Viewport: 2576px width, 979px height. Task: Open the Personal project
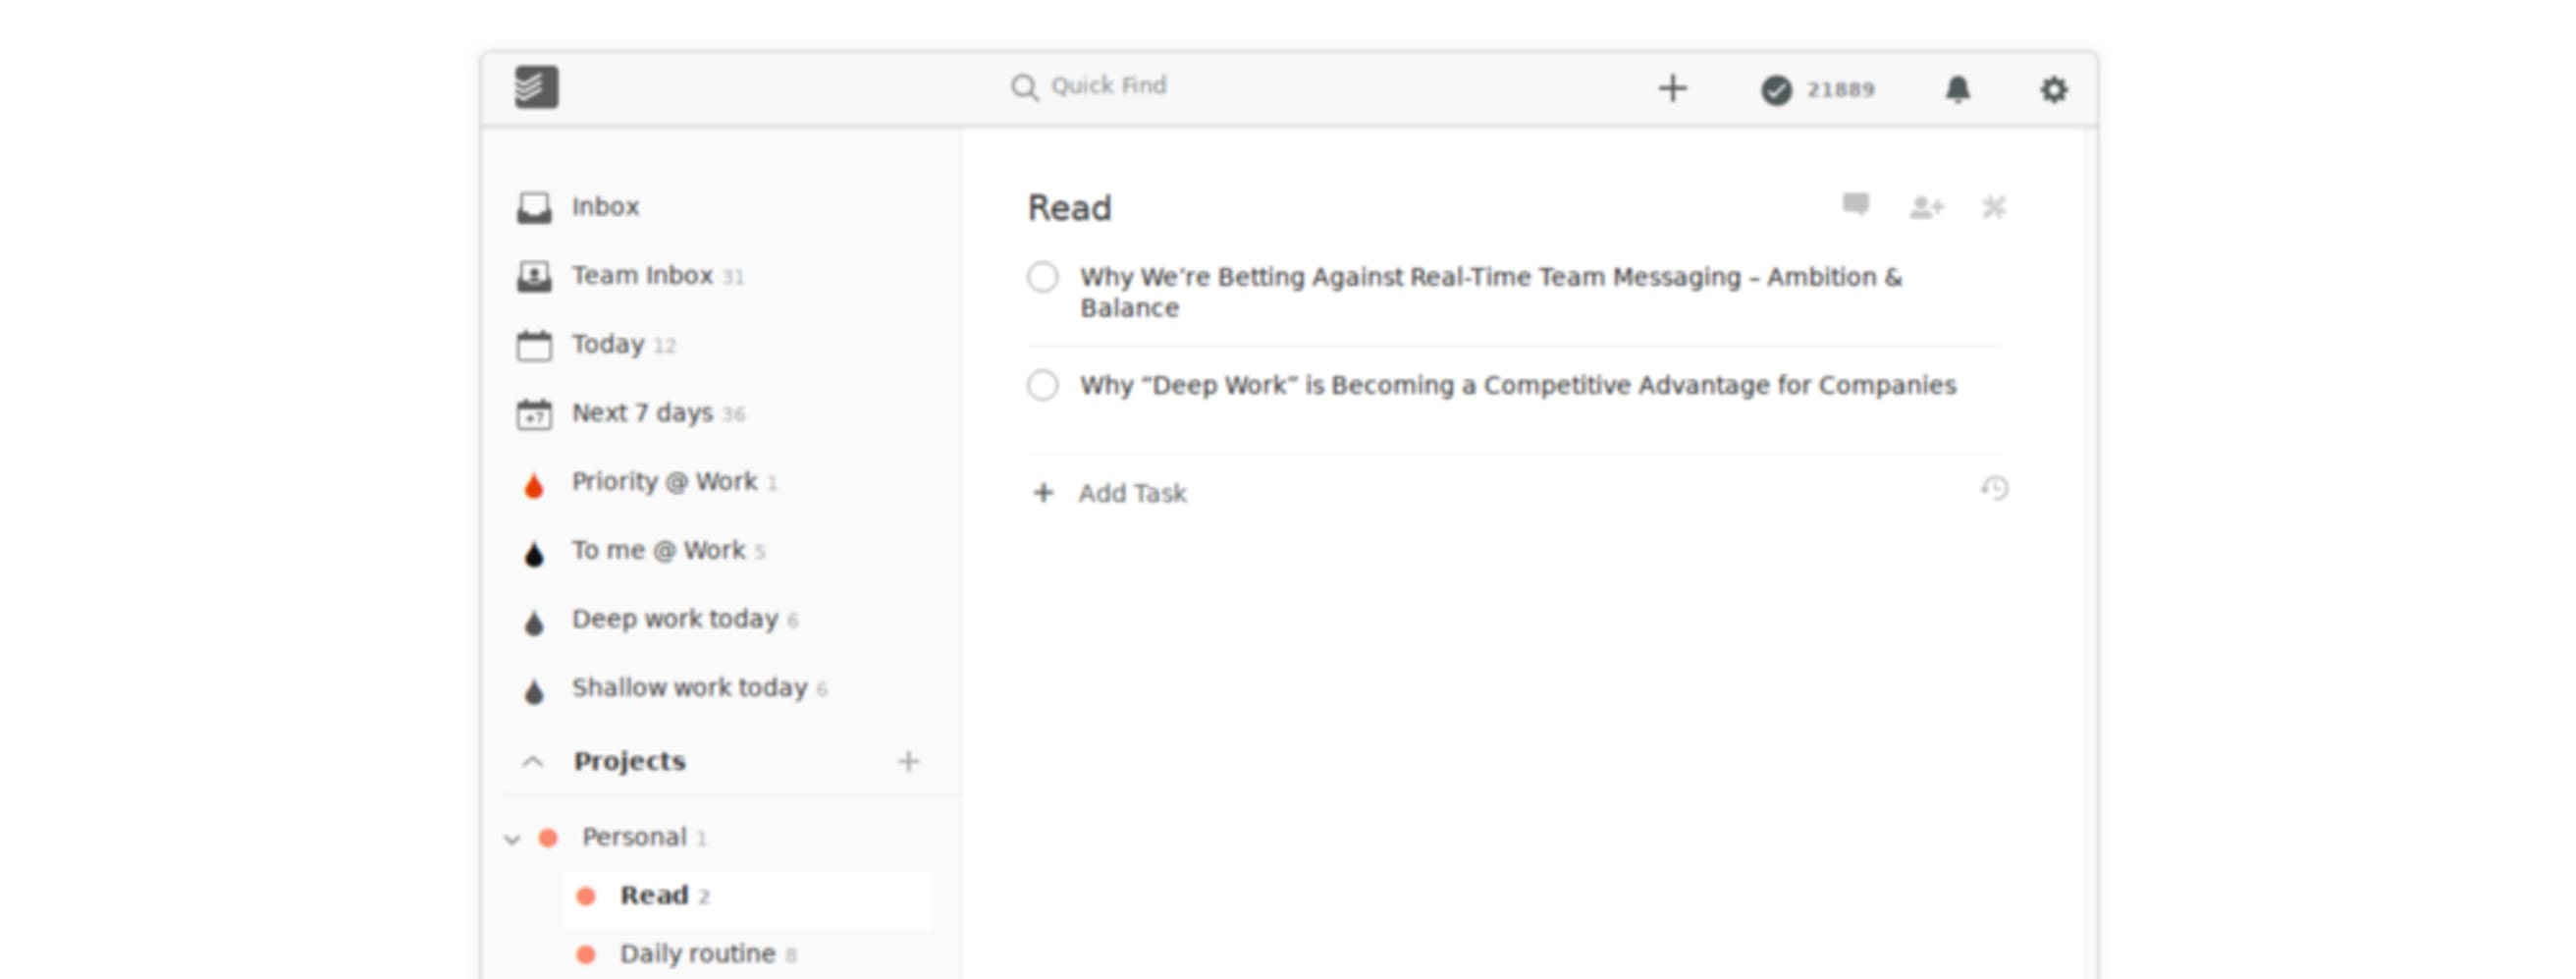pyautogui.click(x=634, y=837)
